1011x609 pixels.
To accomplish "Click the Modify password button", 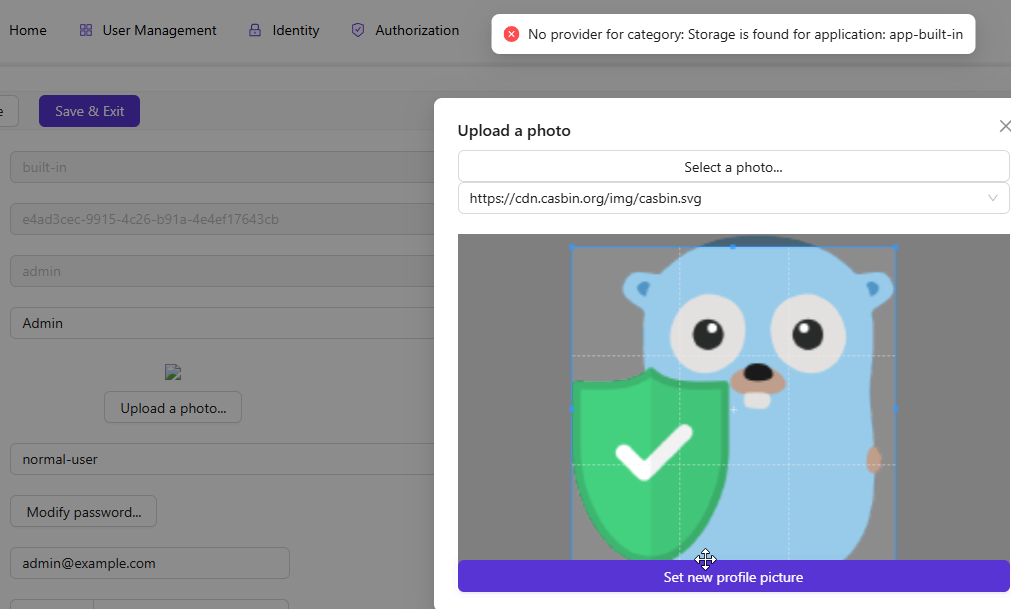I will pyautogui.click(x=84, y=512).
